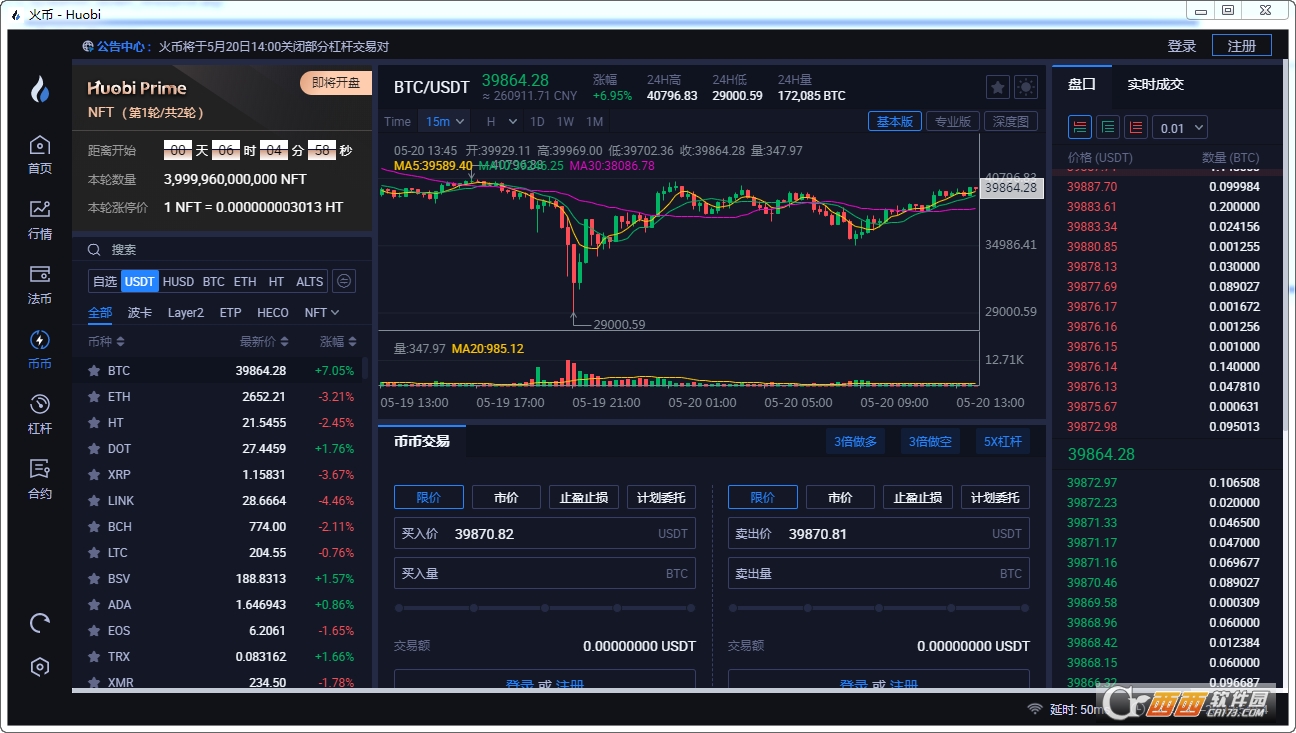Screen dimensions: 1296x733
Task: Switch theme with the sun icon
Action: [1026, 87]
